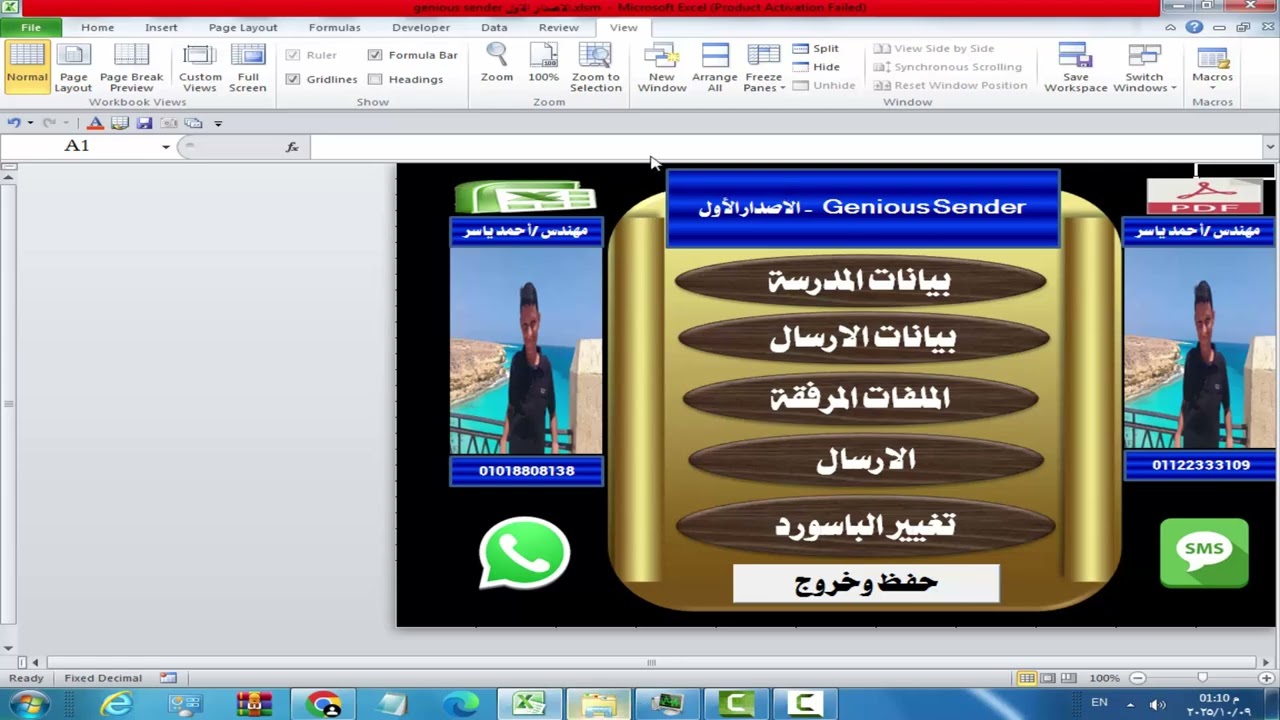
Task: Click Arrange All windows
Action: [714, 67]
